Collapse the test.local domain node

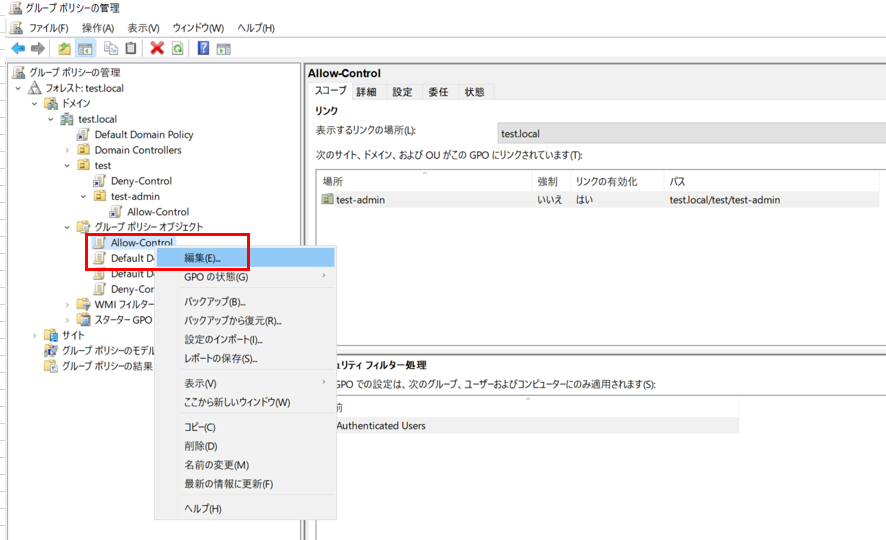click(x=51, y=119)
